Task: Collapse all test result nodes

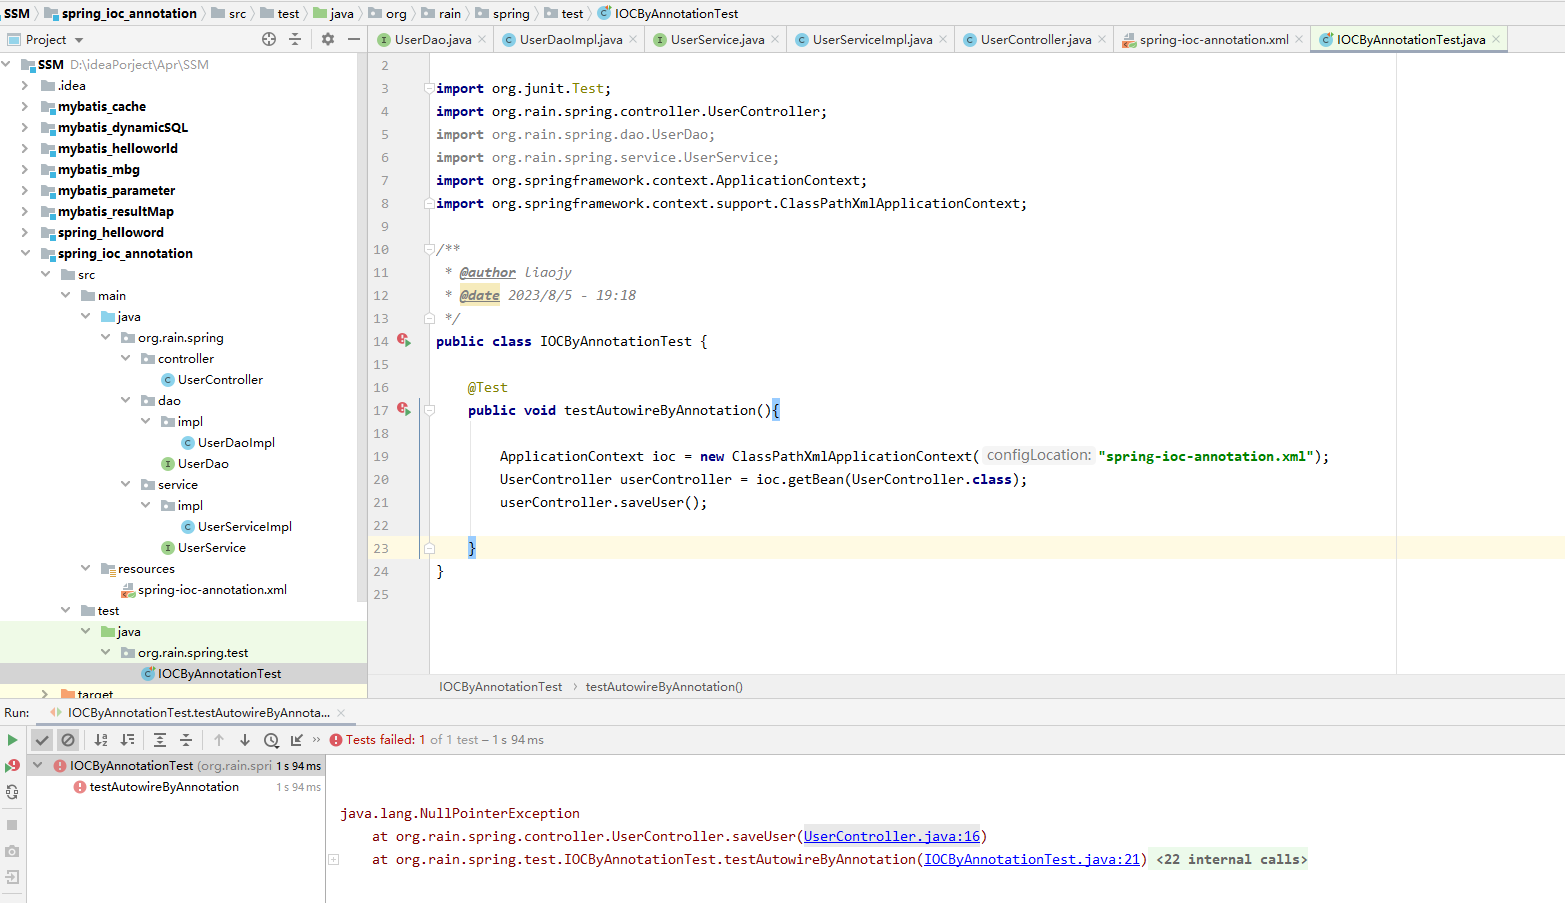Action: tap(186, 740)
